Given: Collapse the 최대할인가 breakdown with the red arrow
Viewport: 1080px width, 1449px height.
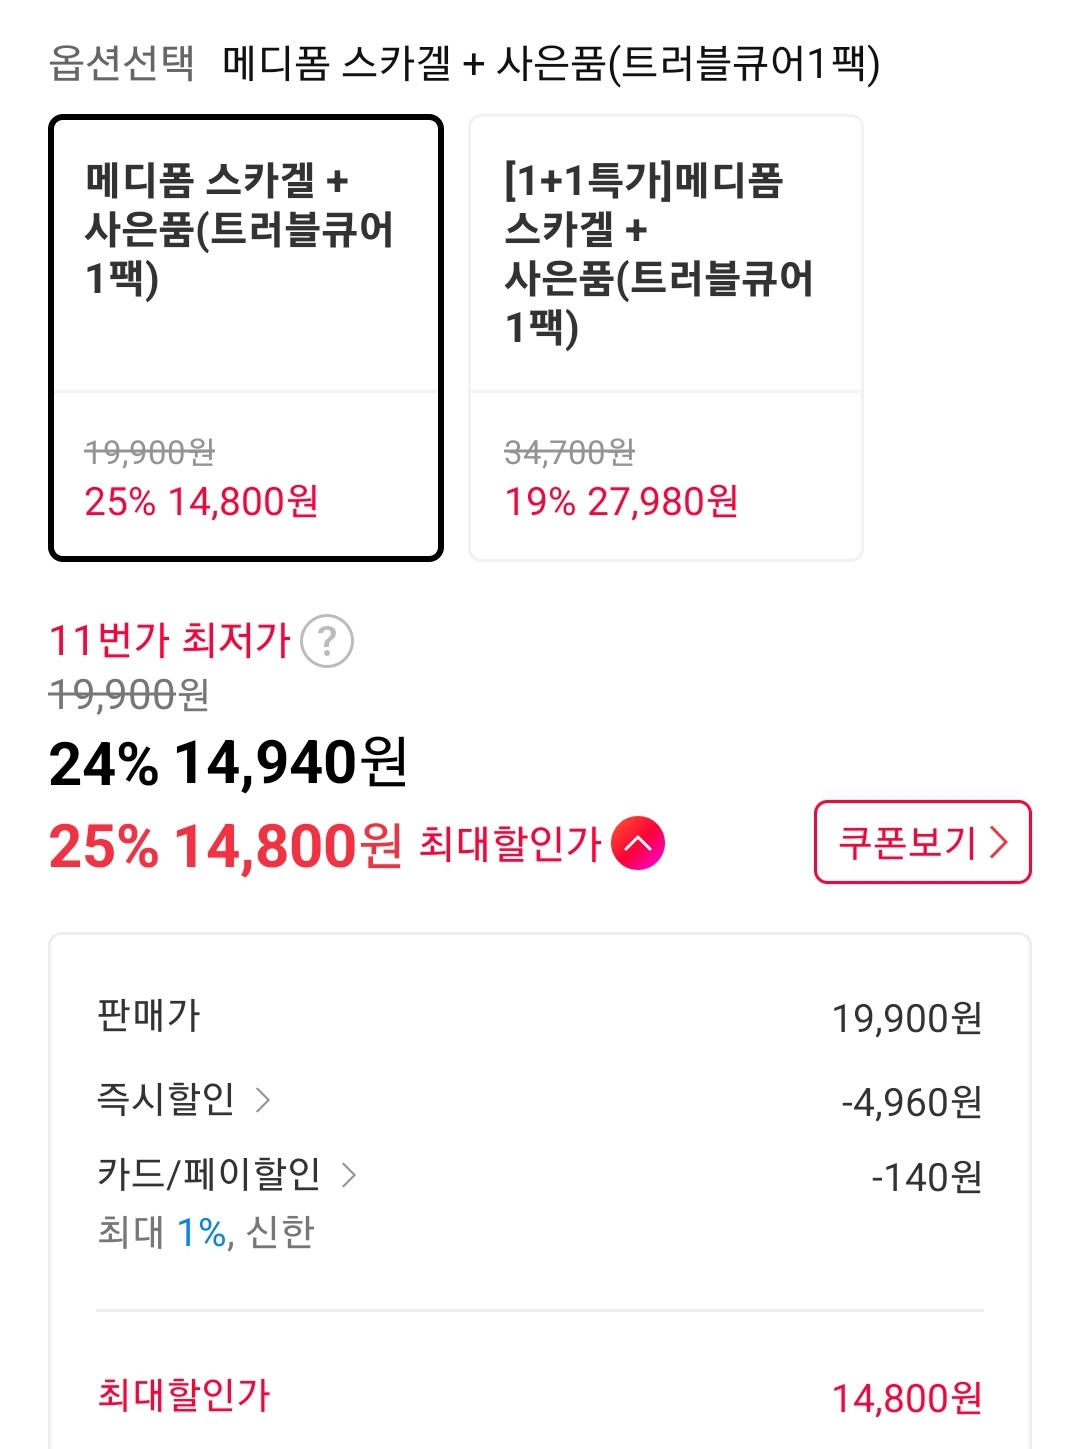Looking at the screenshot, I should coord(638,843).
